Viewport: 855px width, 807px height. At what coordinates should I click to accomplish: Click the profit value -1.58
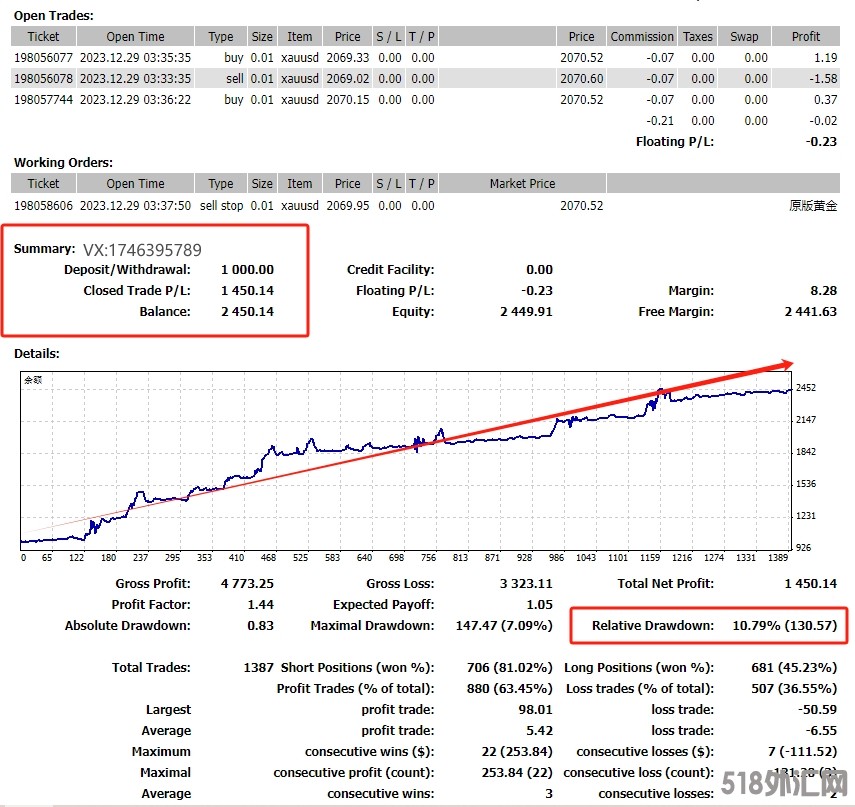pyautogui.click(x=823, y=79)
